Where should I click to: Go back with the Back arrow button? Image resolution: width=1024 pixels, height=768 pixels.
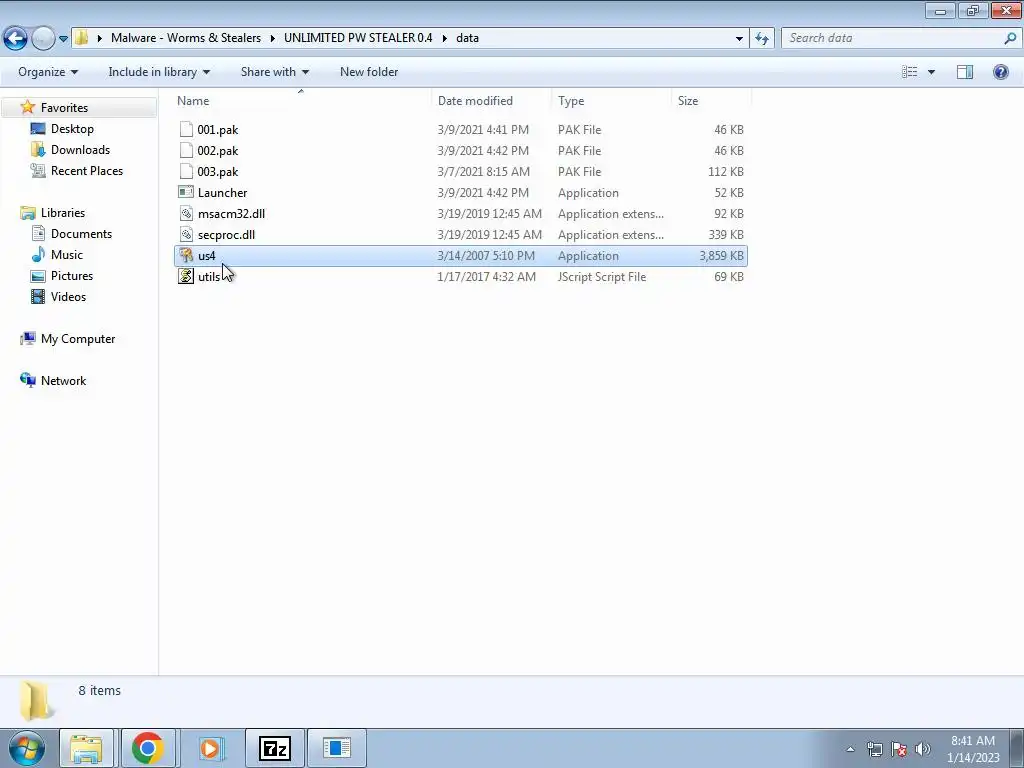[16, 39]
